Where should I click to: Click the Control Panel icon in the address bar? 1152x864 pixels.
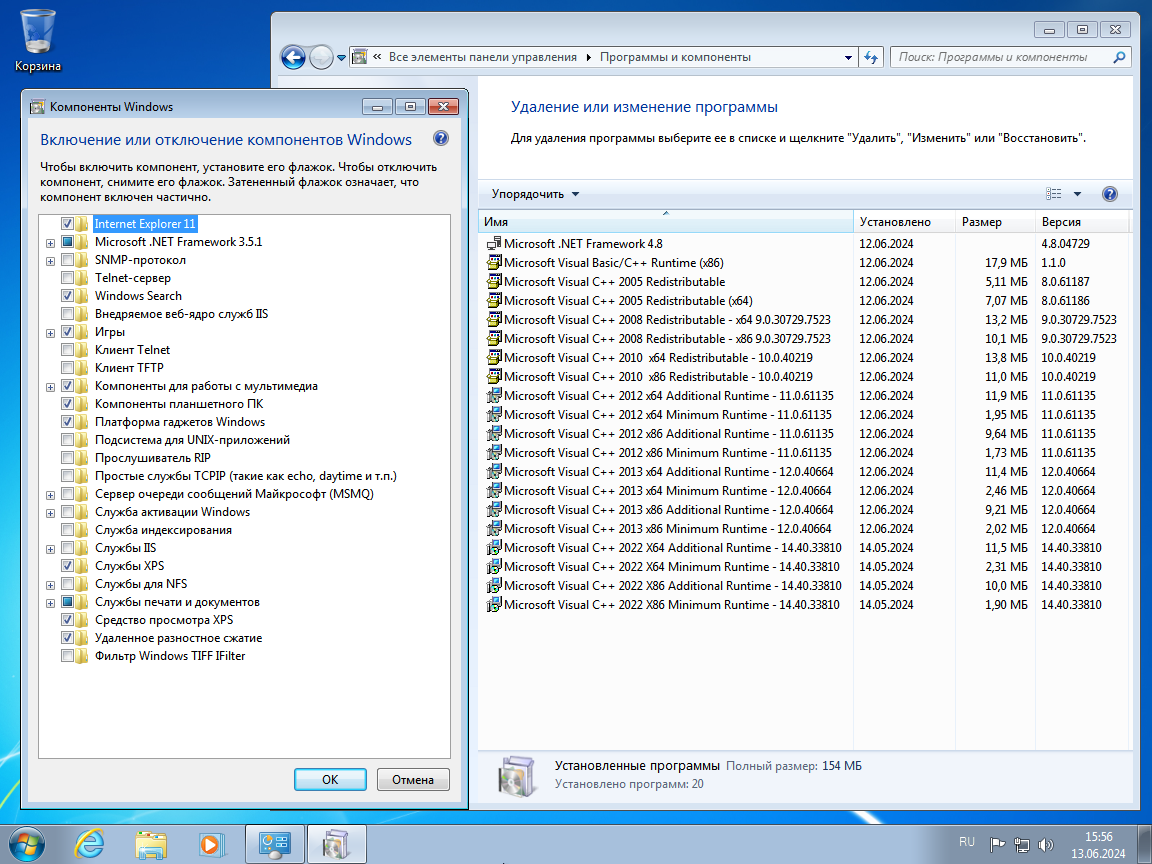tap(359, 57)
